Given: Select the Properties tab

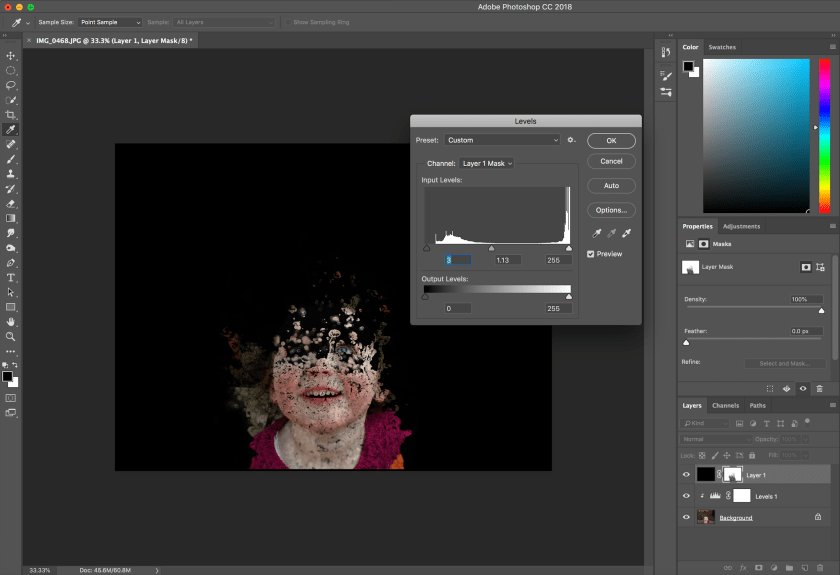Looking at the screenshot, I should click(698, 226).
